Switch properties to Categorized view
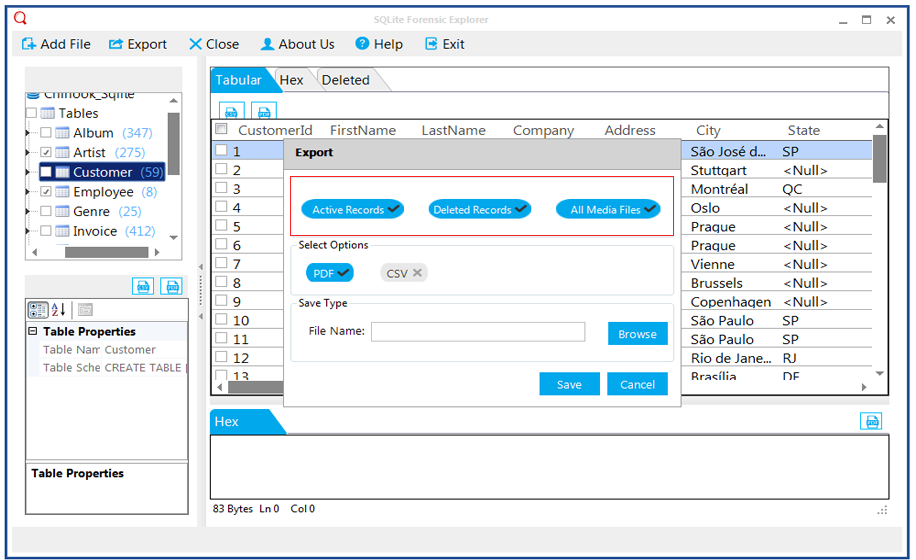 [38, 309]
